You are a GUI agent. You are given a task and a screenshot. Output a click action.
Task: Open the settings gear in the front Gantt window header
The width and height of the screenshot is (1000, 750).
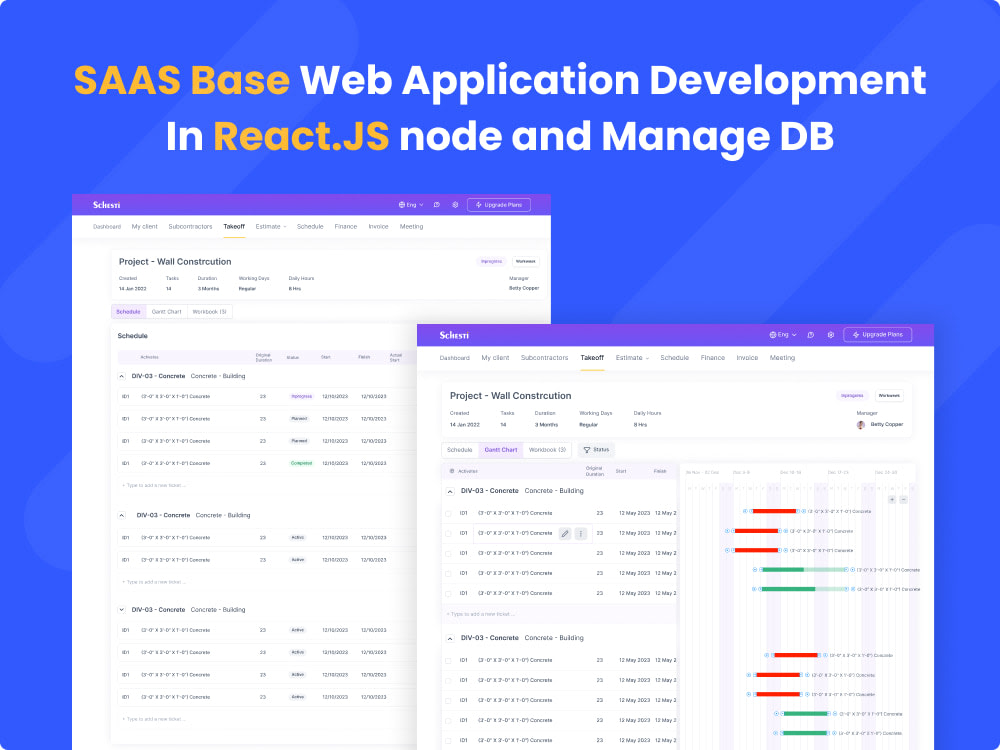tap(830, 335)
